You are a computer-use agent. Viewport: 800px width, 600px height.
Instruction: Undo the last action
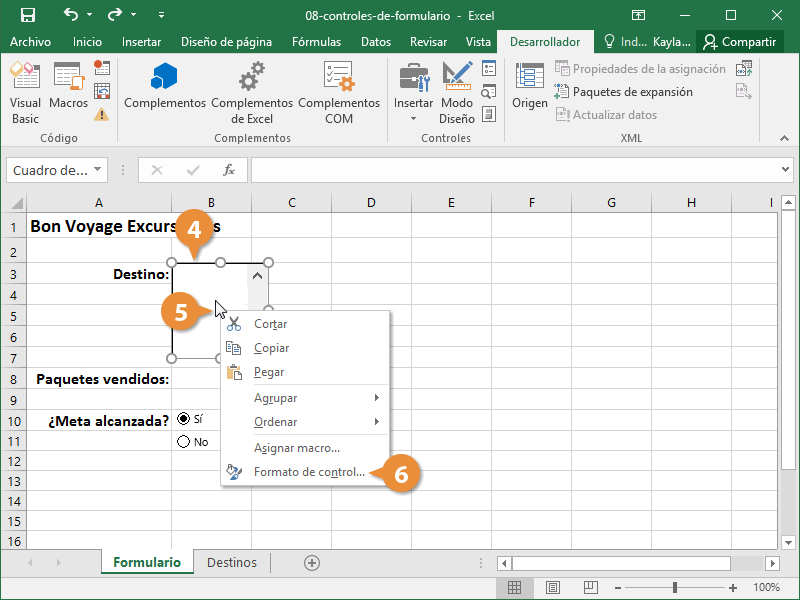click(x=71, y=15)
